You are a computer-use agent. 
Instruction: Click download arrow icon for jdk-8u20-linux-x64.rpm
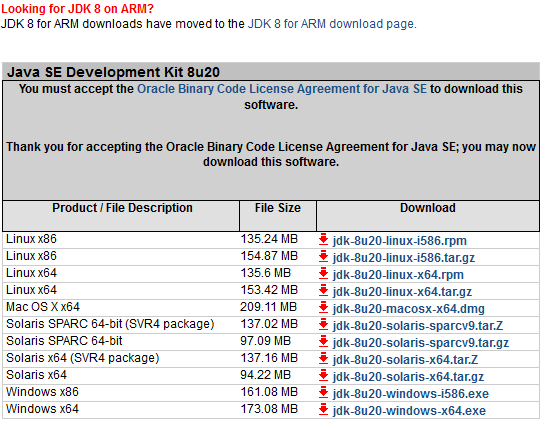[323, 273]
